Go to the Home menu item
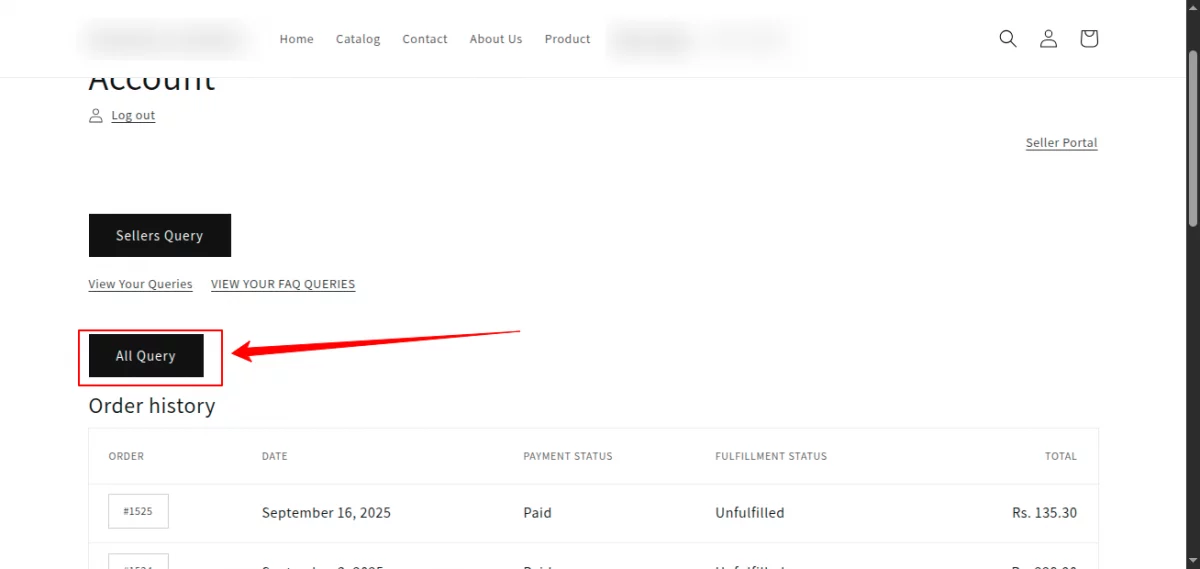 [296, 39]
